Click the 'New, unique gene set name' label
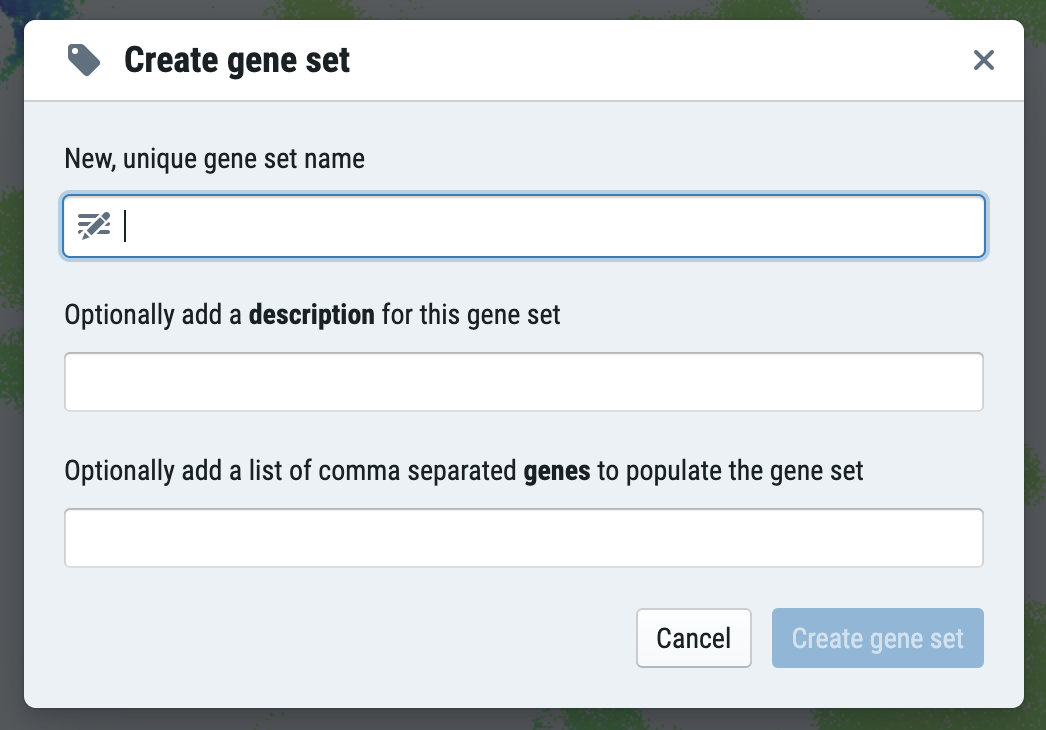 pos(214,159)
